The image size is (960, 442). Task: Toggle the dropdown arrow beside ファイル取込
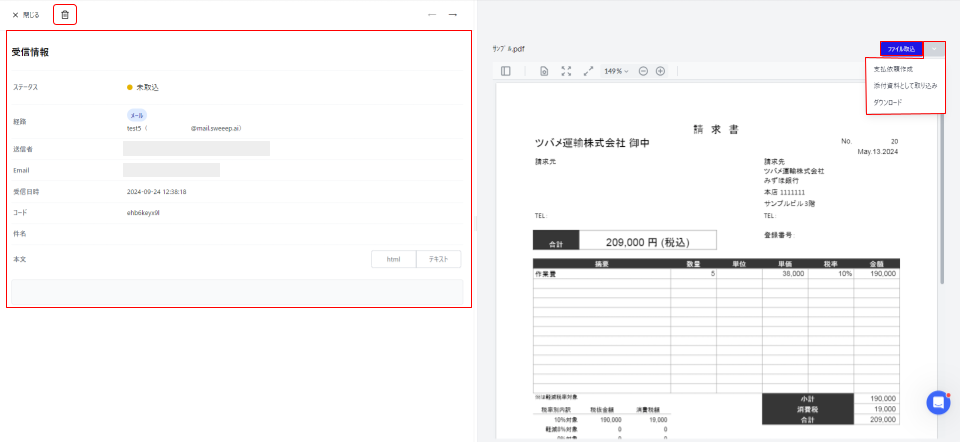[x=934, y=49]
